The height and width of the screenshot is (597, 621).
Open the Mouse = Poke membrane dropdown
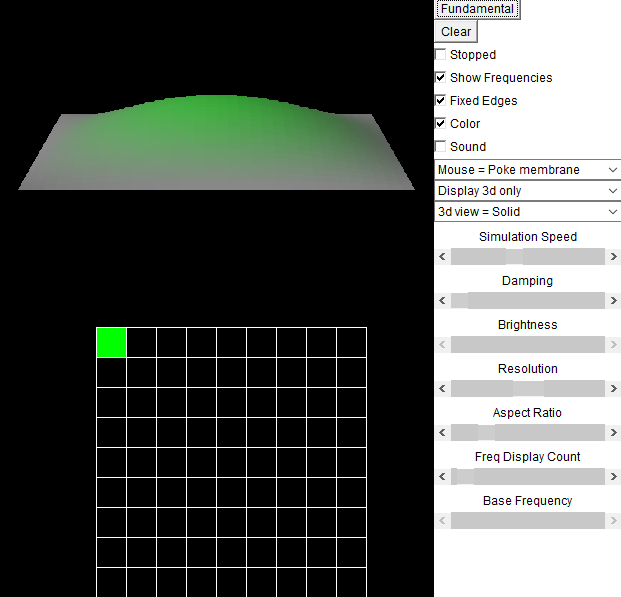click(x=528, y=170)
